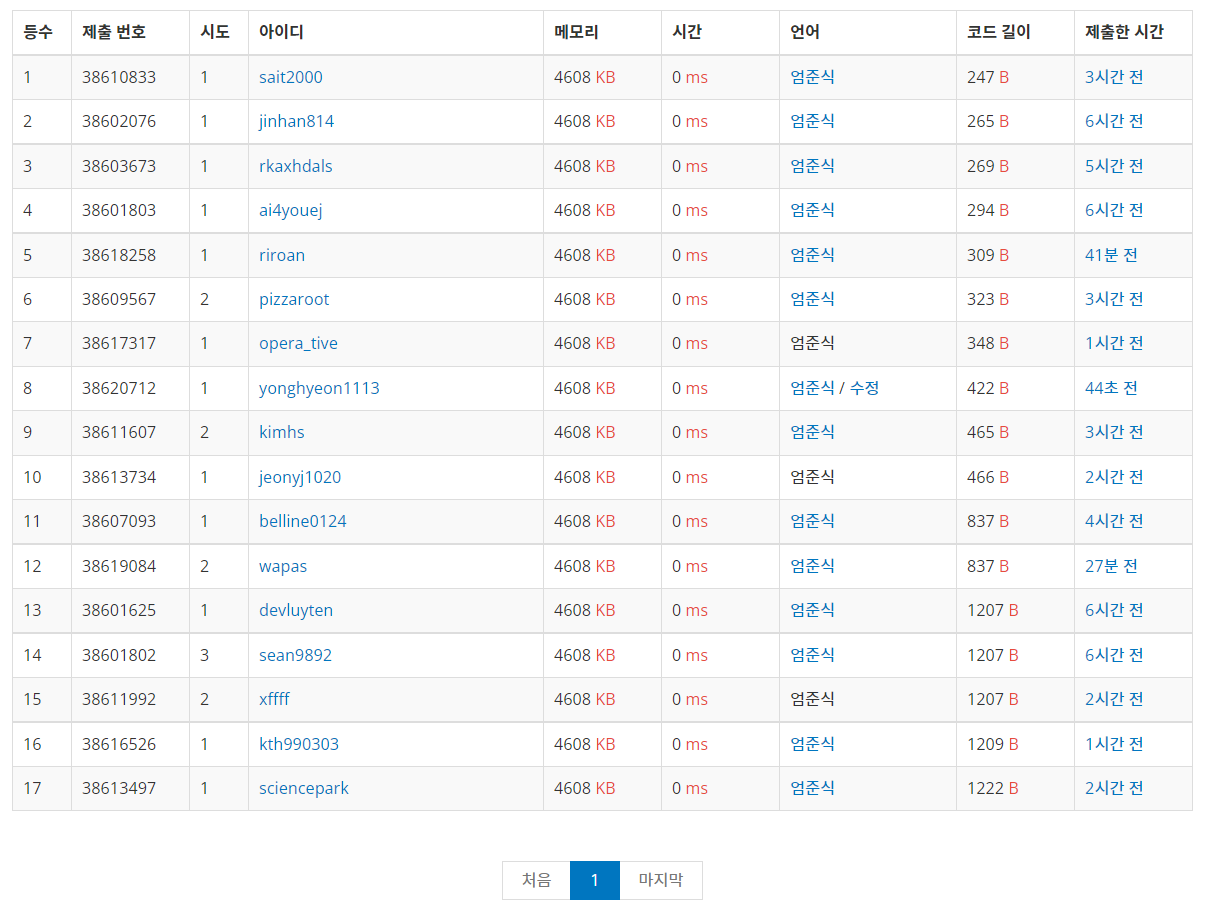
Task: Click '1시간 전' in opera_tive's row
Action: pyautogui.click(x=1114, y=343)
